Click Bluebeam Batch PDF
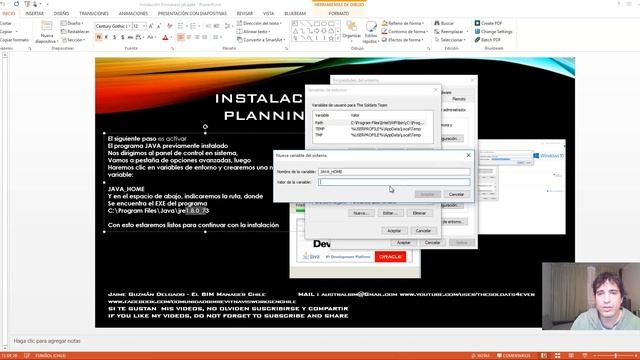The width and height of the screenshot is (640, 360). pyautogui.click(x=487, y=40)
